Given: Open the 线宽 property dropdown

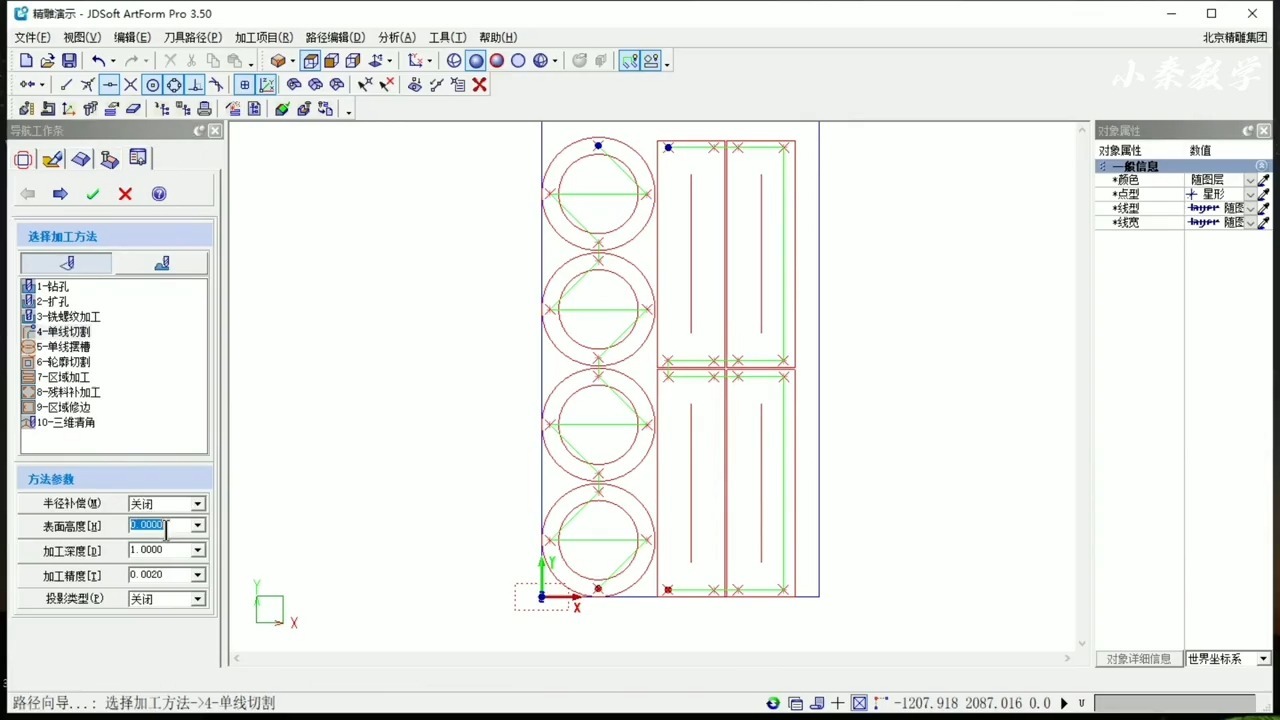Looking at the screenshot, I should pos(1250,222).
